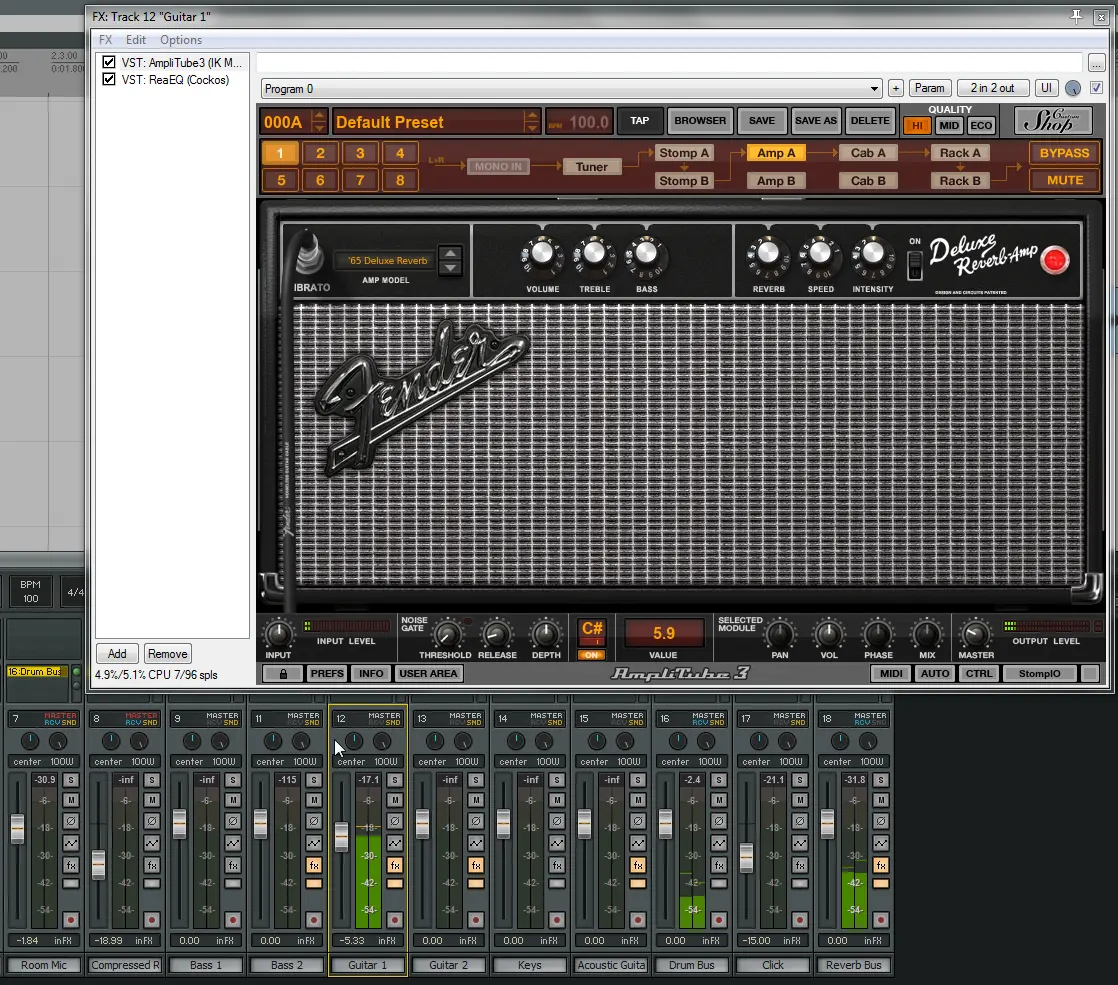Image resolution: width=1118 pixels, height=985 pixels.
Task: Select ECO quality mode
Action: 981,126
